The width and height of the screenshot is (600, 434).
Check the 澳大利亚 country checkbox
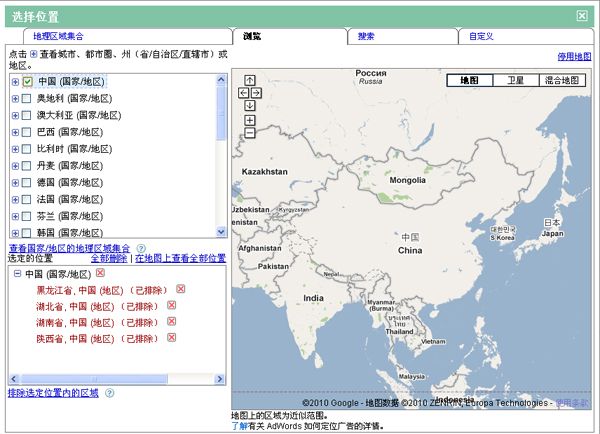[x=27, y=115]
